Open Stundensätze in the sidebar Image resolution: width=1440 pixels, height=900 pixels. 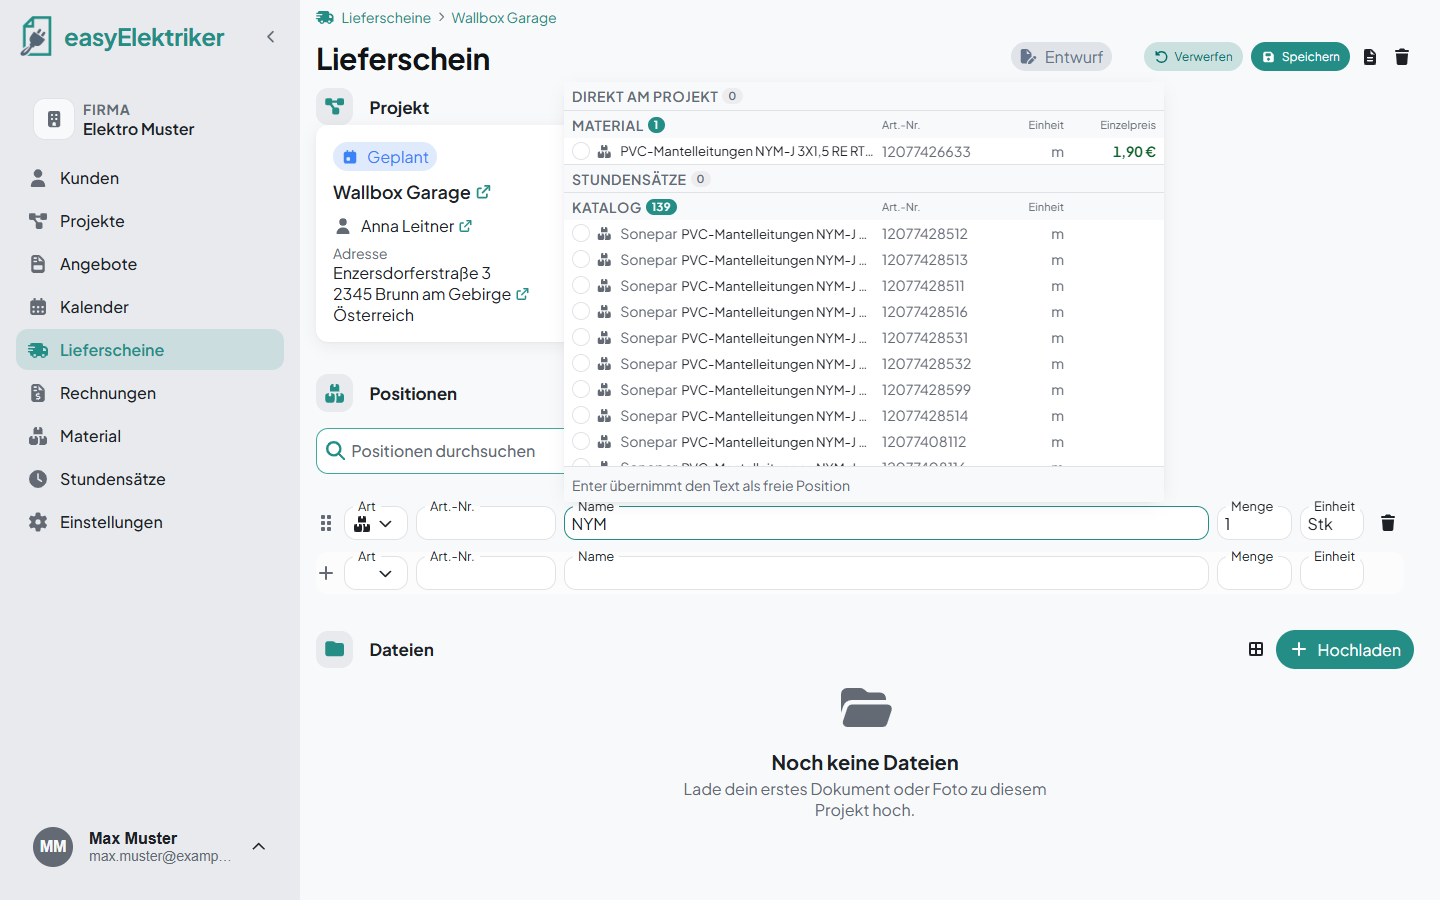pos(150,479)
